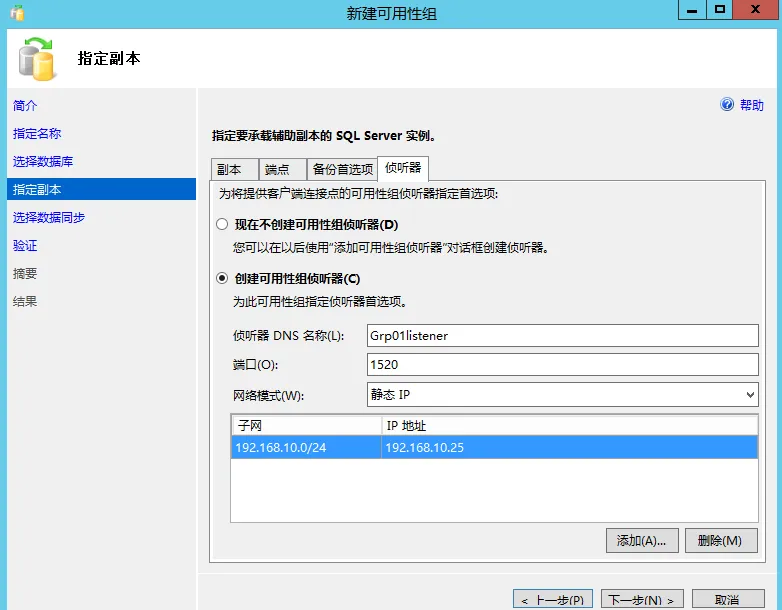
Task: Go to 选择数据同步 wizard step
Action: [x=49, y=217]
